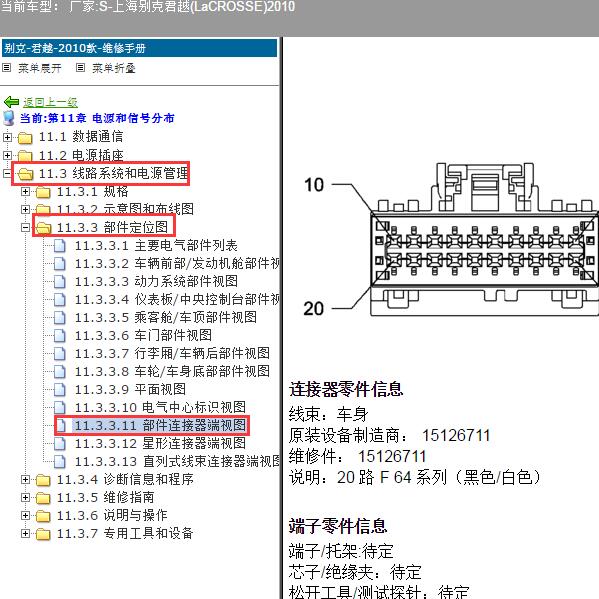Select 11.3.5 维修指南 tree item

pos(106,497)
